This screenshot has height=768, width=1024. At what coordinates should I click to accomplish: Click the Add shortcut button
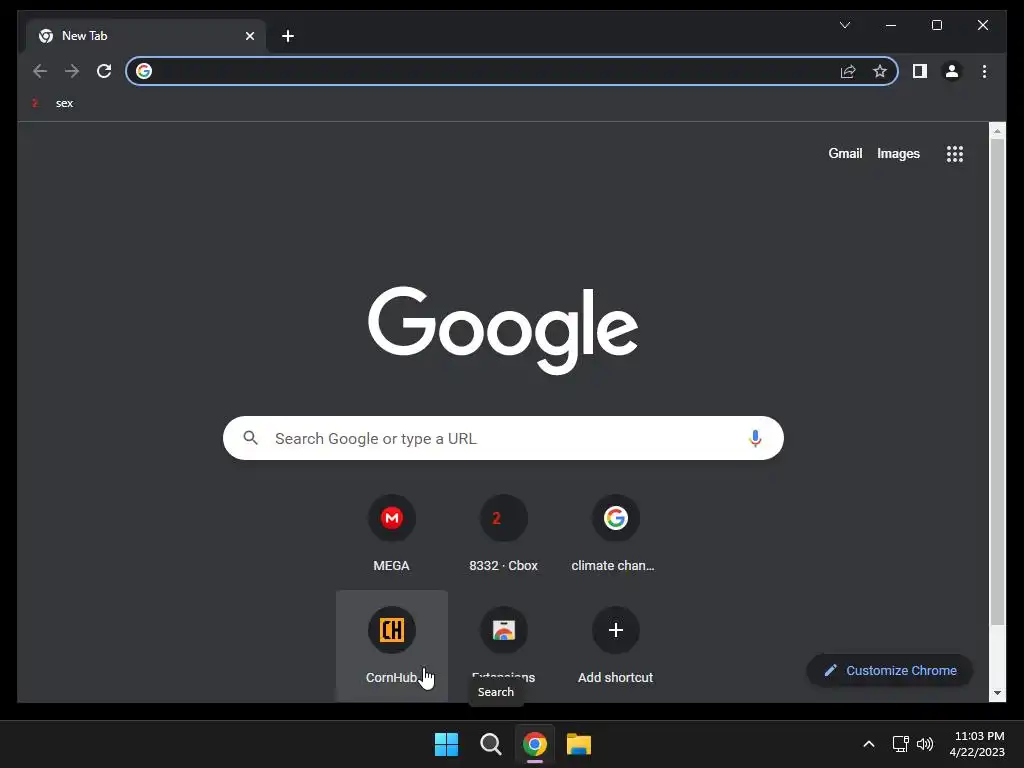615,645
